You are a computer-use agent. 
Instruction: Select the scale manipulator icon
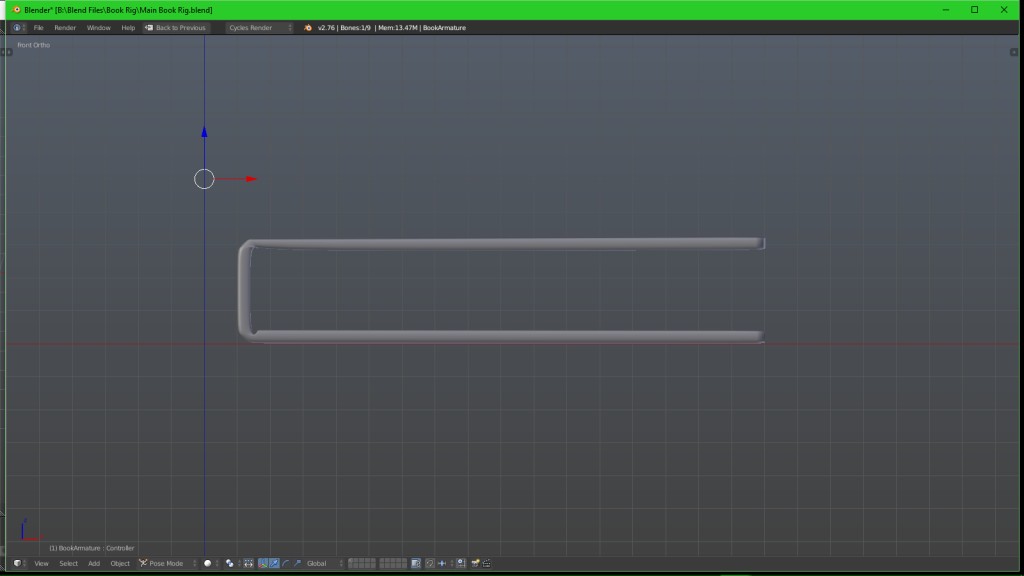tap(297, 563)
